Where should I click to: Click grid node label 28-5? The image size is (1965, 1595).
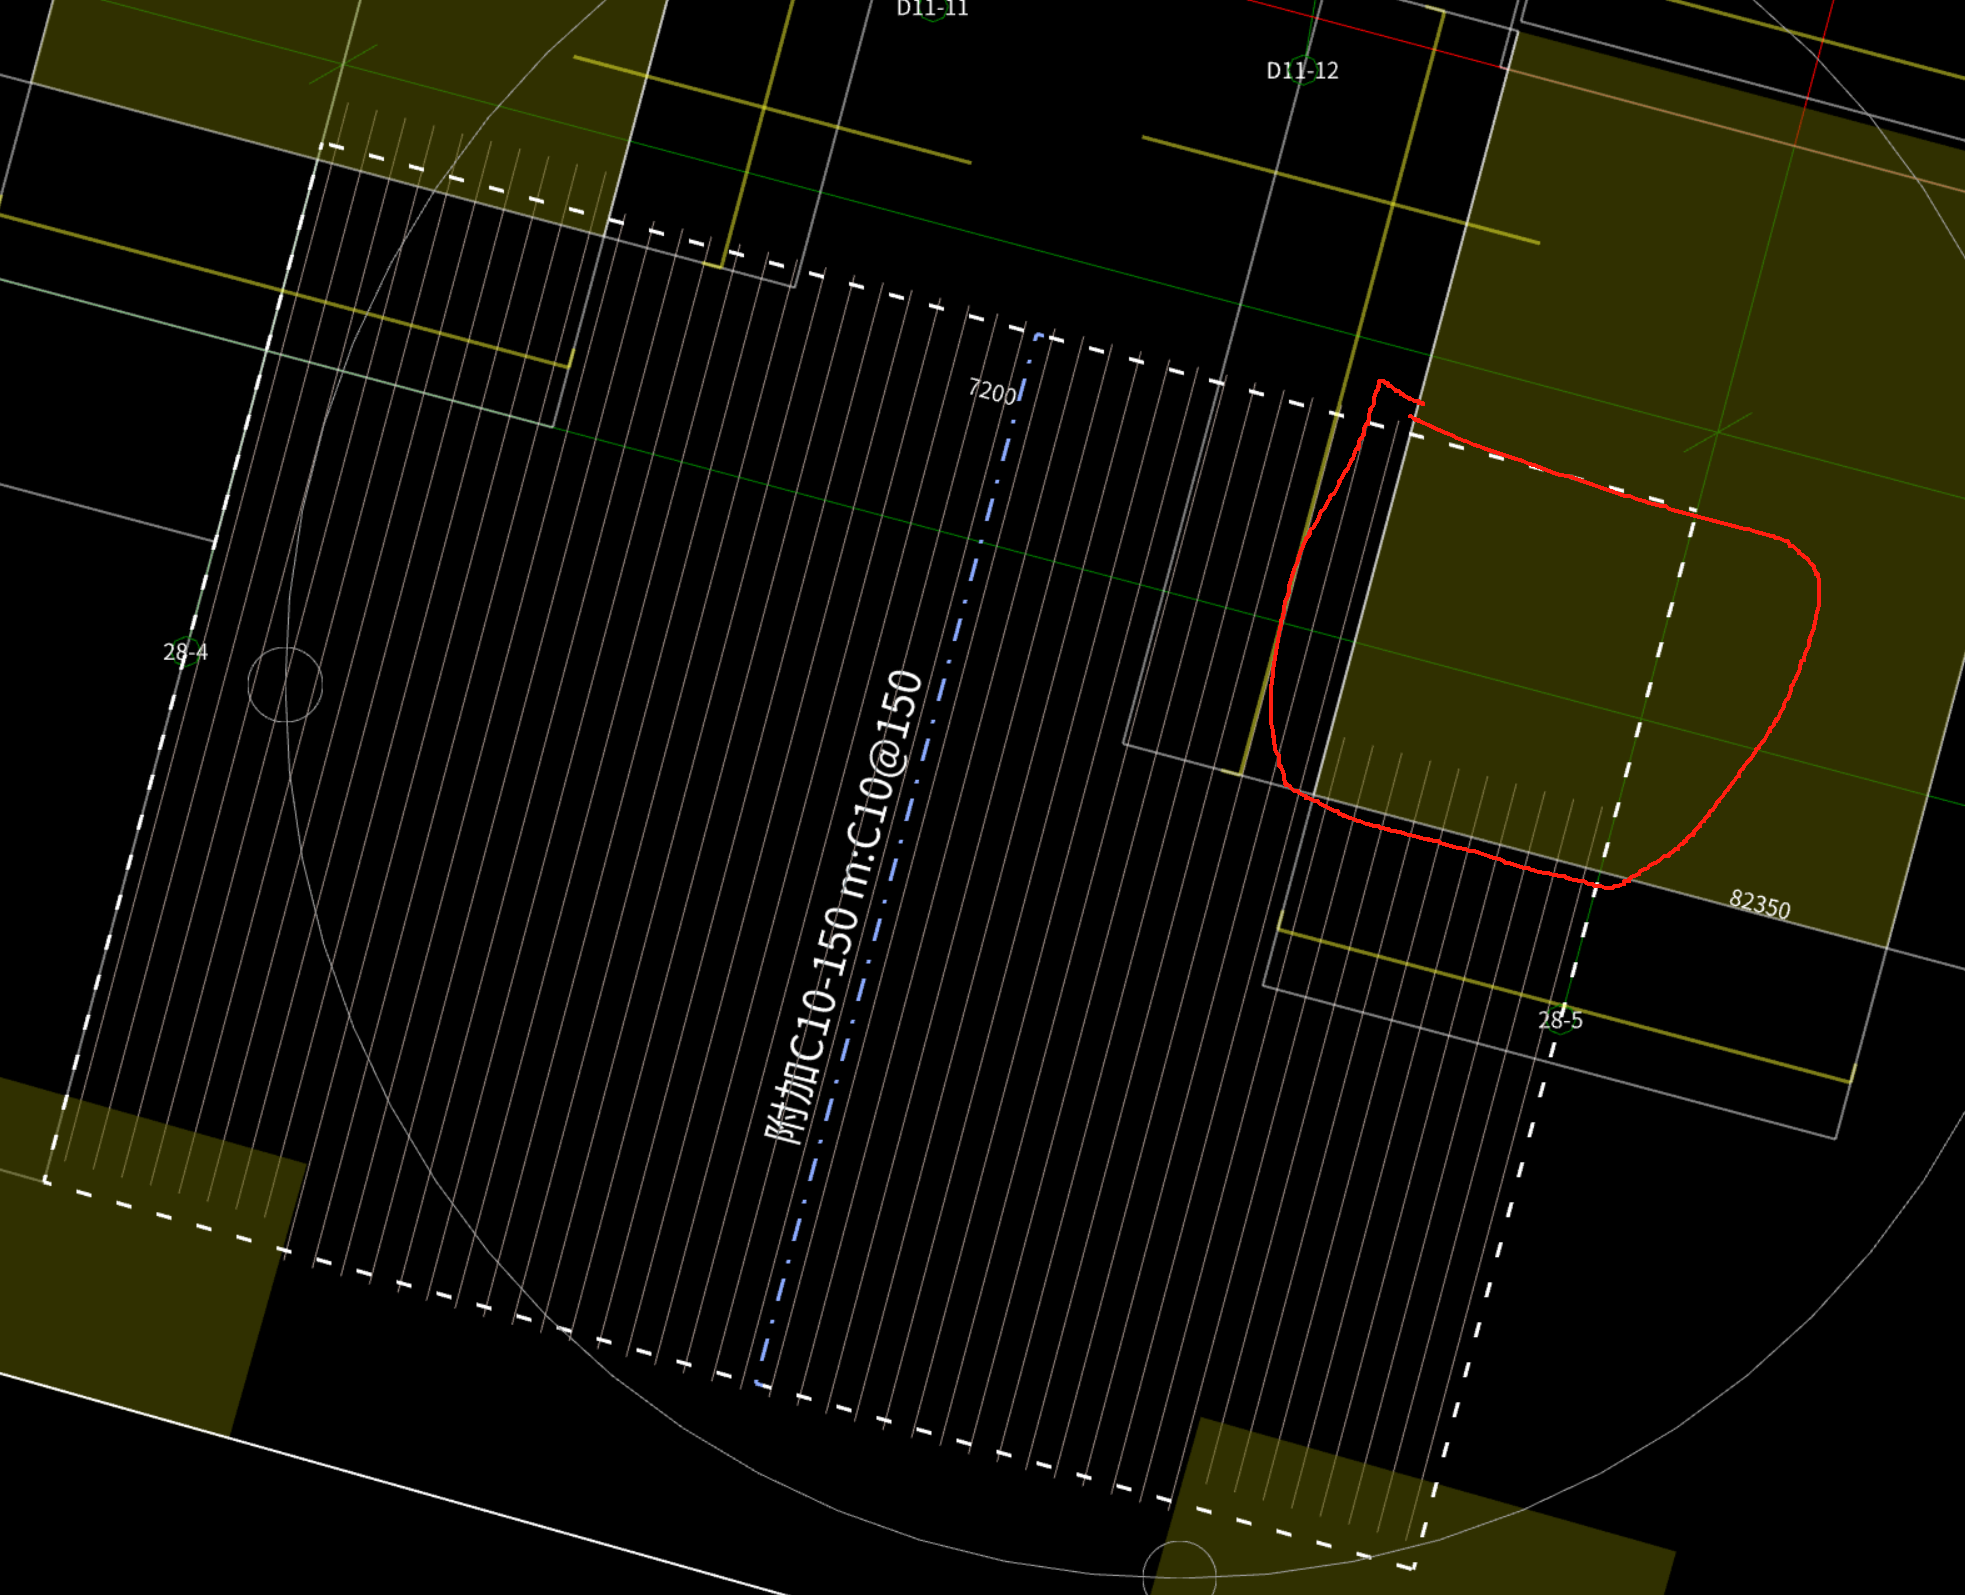[x=1560, y=1020]
